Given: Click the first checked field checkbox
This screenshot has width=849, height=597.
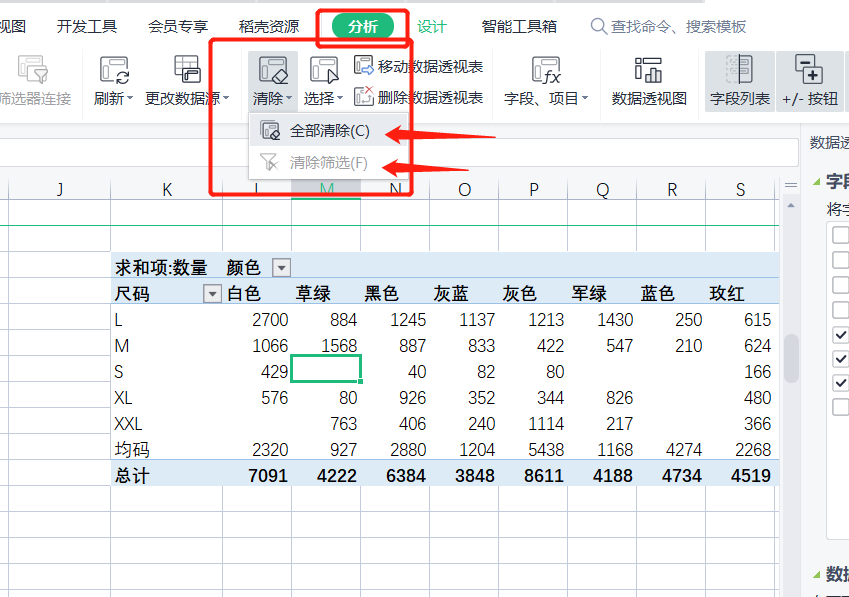Looking at the screenshot, I should pyautogui.click(x=840, y=334).
